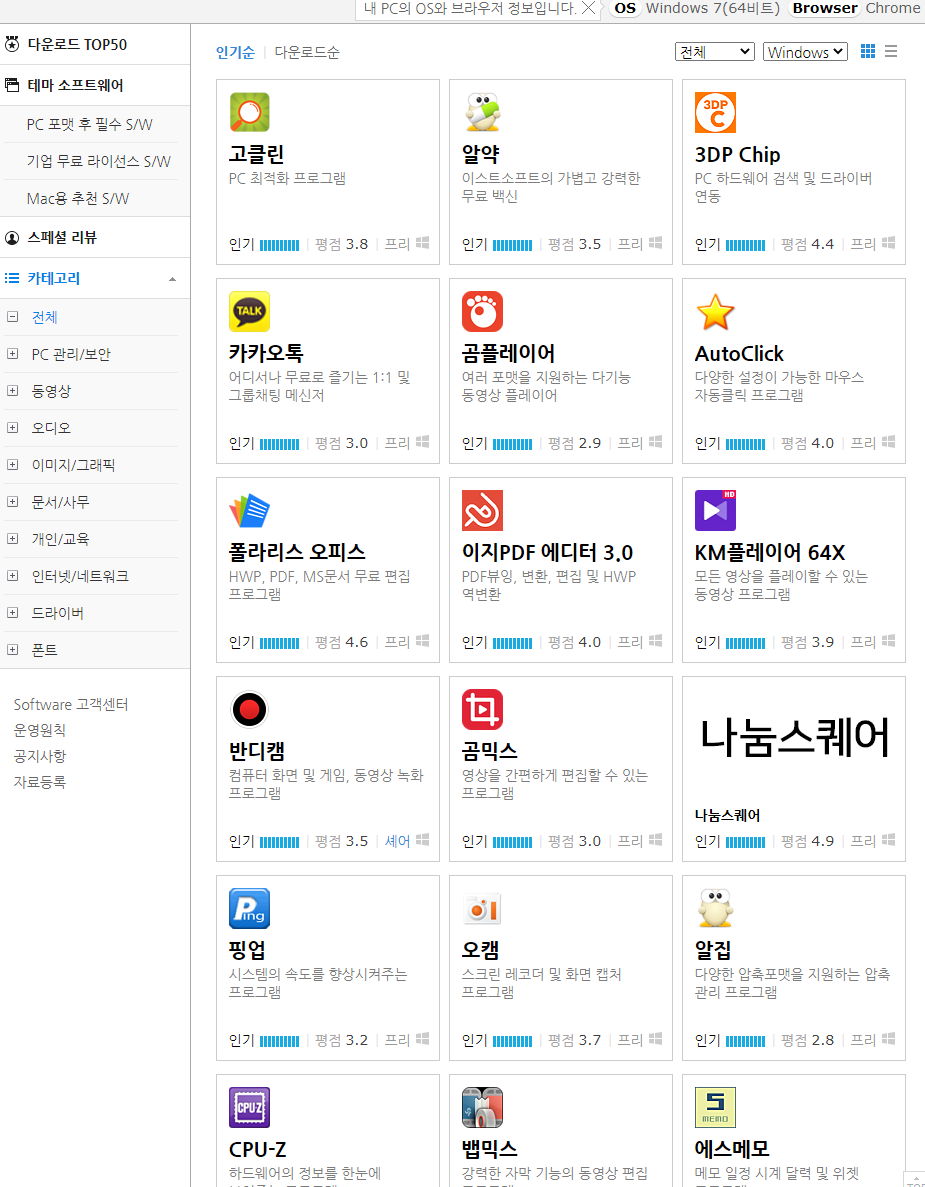Expand the 문서/사무 category
925x1187 pixels.
pyautogui.click(x=12, y=502)
